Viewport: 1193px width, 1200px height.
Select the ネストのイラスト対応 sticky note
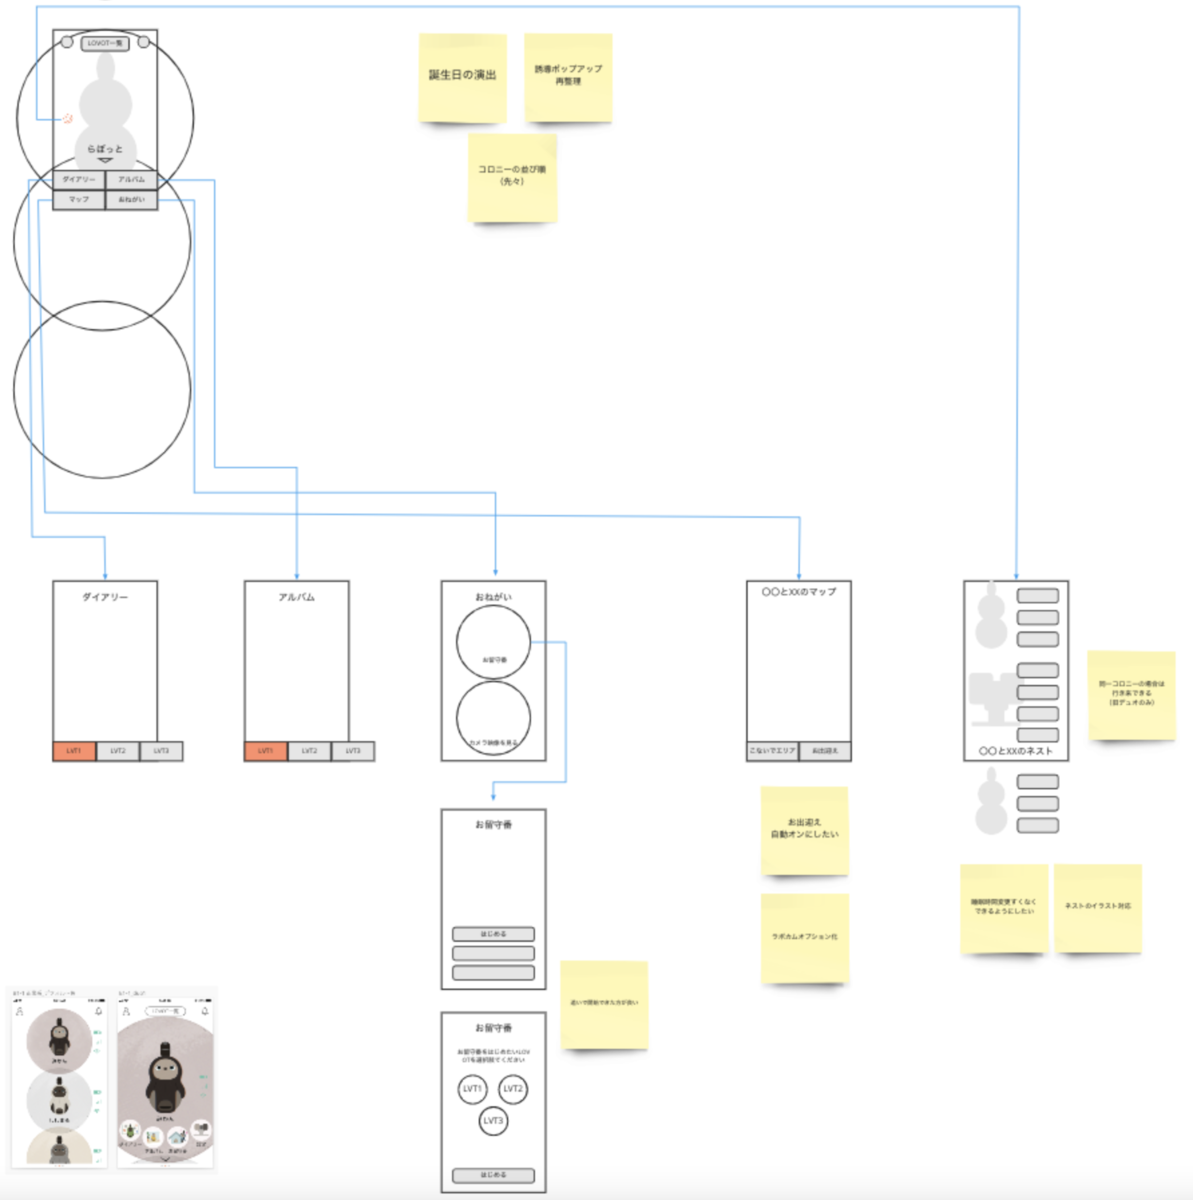click(x=1098, y=908)
